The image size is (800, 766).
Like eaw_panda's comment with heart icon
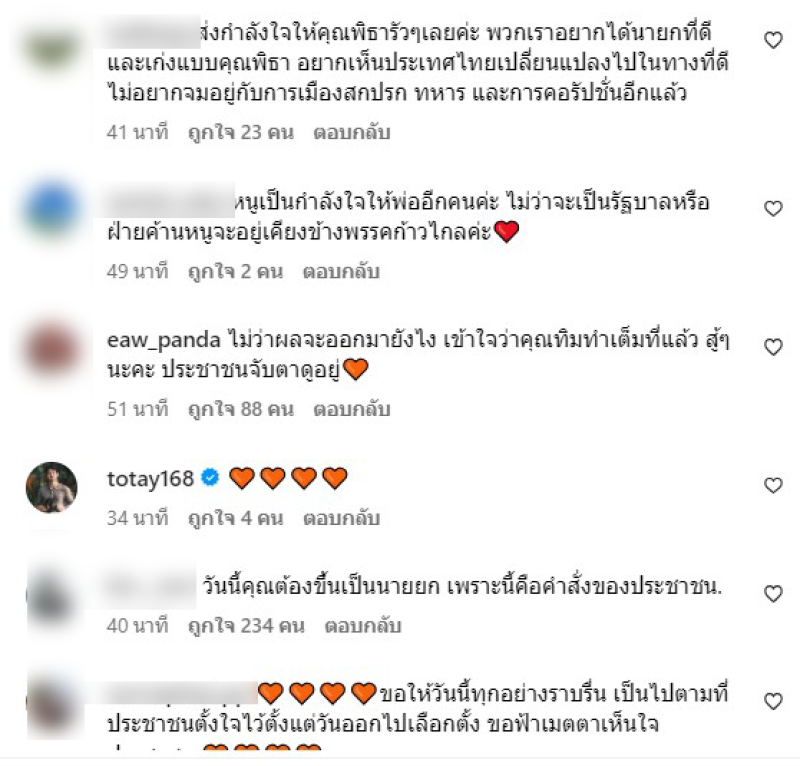pyautogui.click(x=773, y=347)
